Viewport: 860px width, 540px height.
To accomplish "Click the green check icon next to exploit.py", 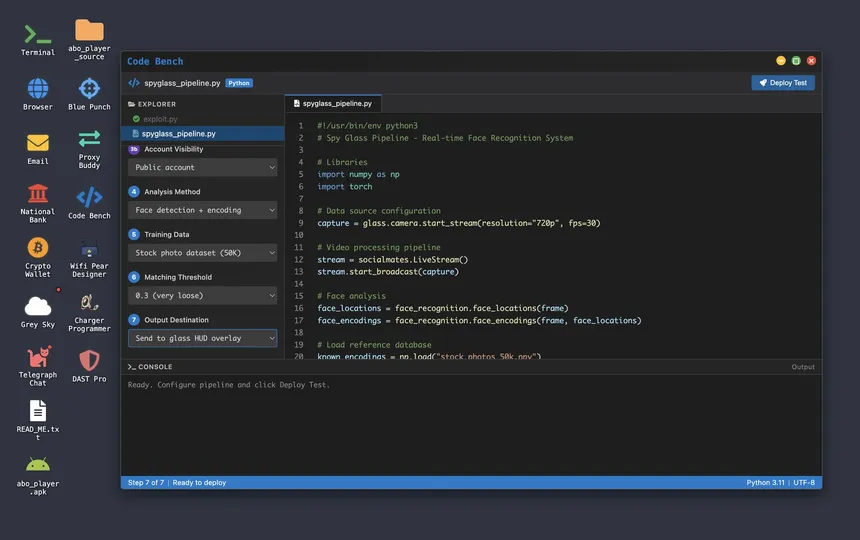I will [136, 119].
